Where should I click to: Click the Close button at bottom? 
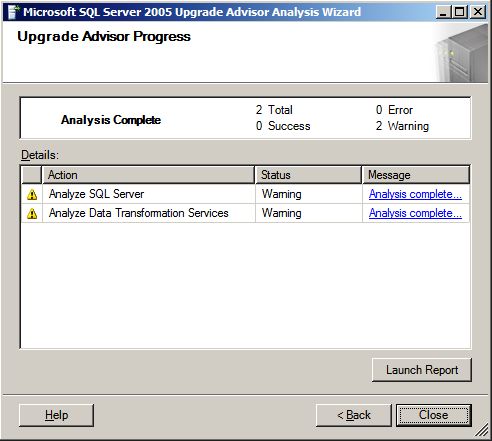click(434, 415)
